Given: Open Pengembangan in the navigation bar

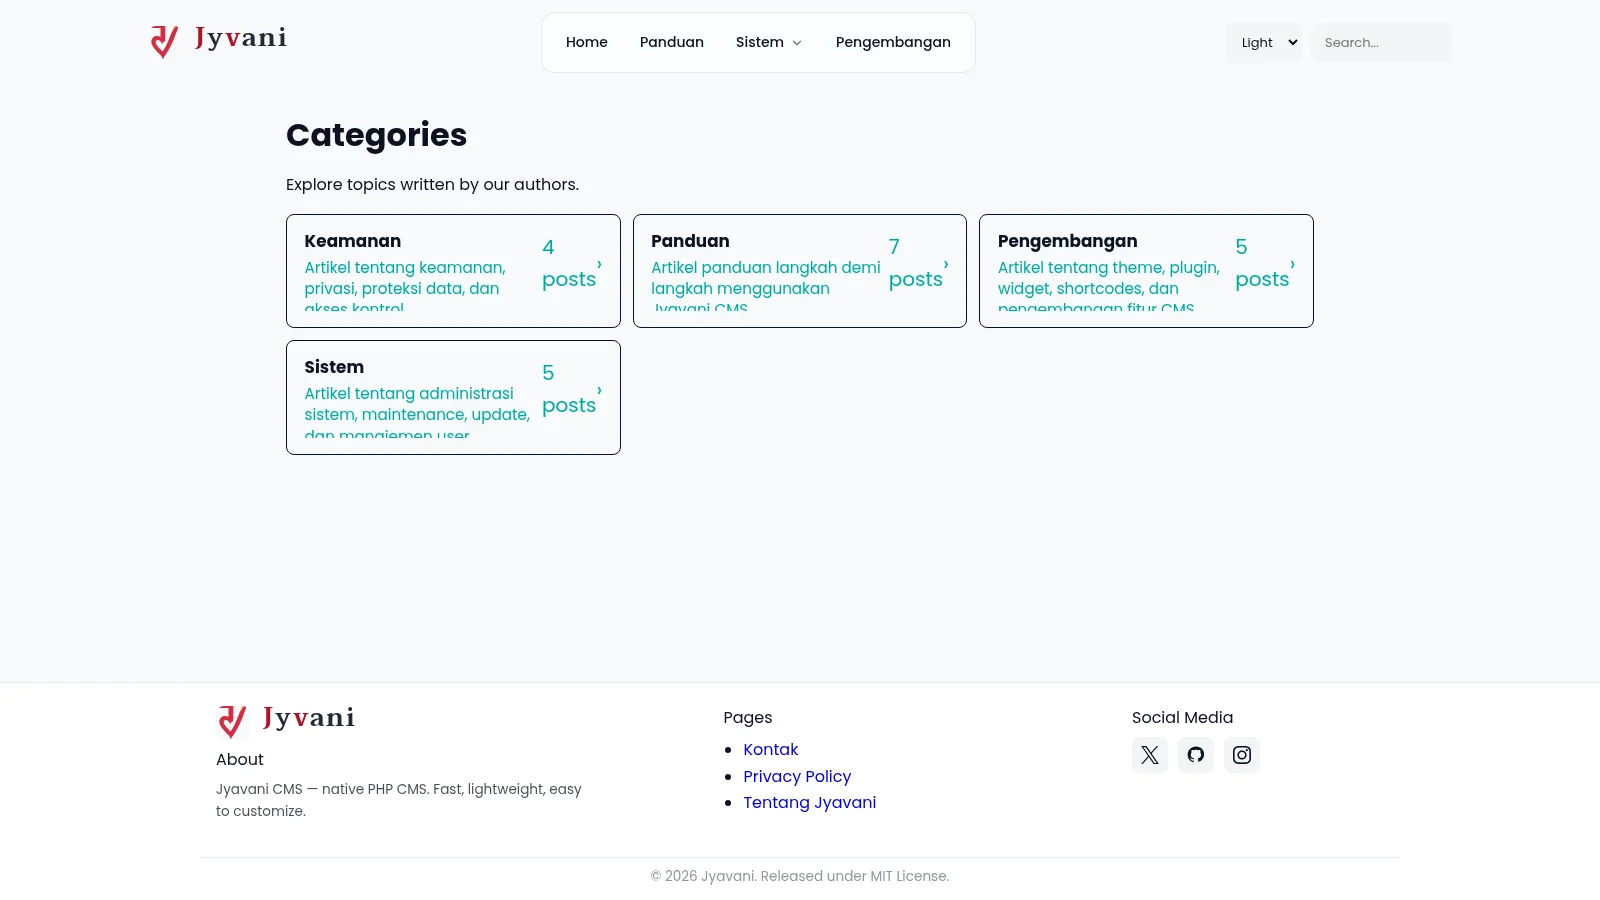Looking at the screenshot, I should 893,42.
